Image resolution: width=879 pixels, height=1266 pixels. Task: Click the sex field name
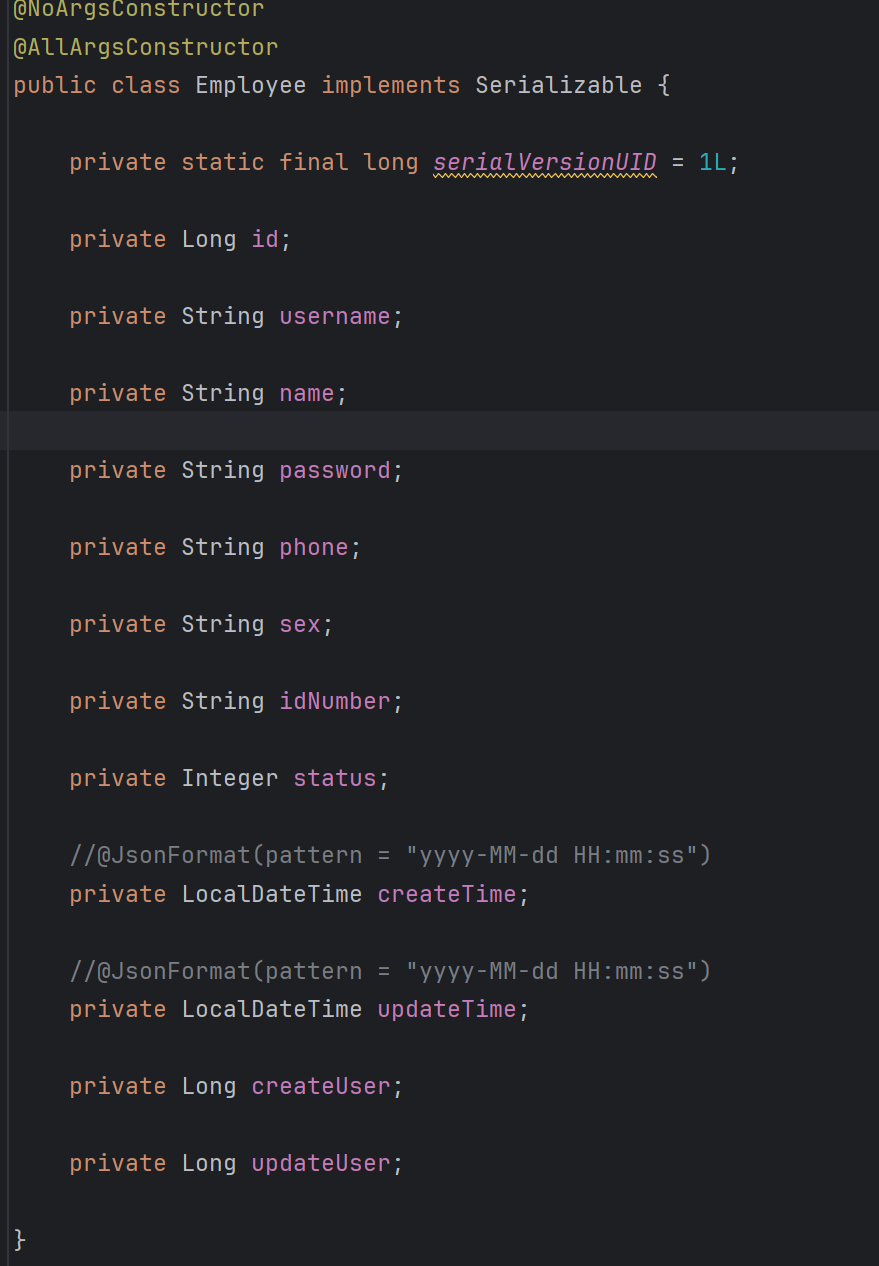[x=300, y=624]
